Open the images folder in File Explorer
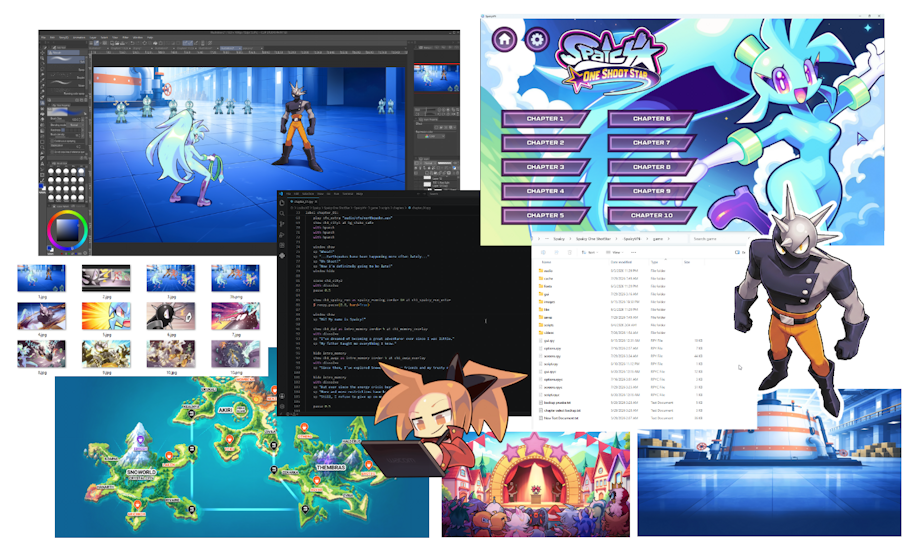The image size is (920, 559). pyautogui.click(x=547, y=302)
